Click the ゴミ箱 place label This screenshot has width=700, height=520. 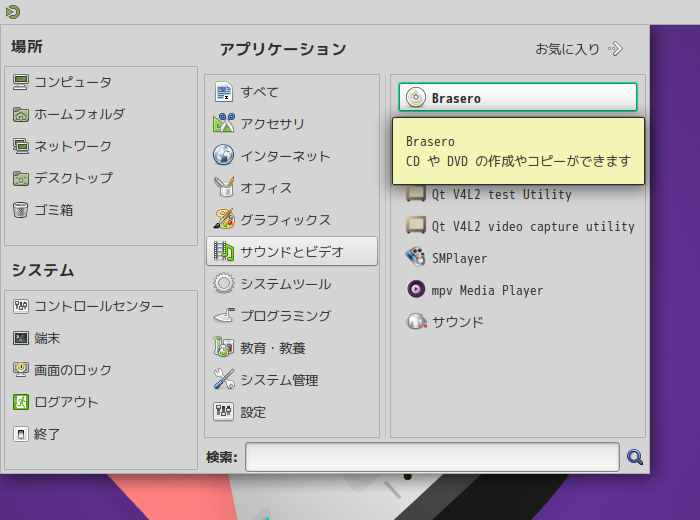point(54,210)
